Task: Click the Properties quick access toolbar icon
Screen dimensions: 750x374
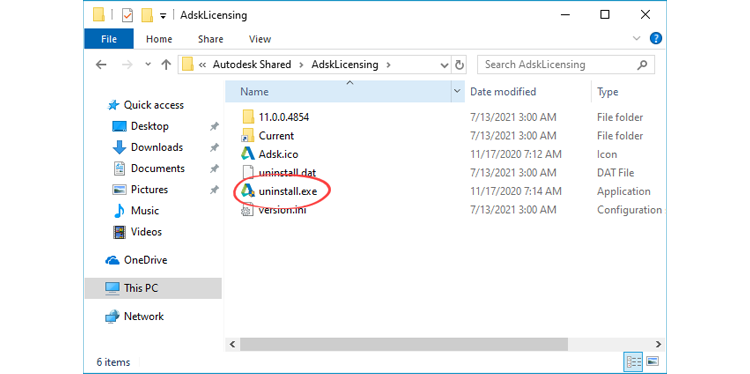Action: [127, 15]
